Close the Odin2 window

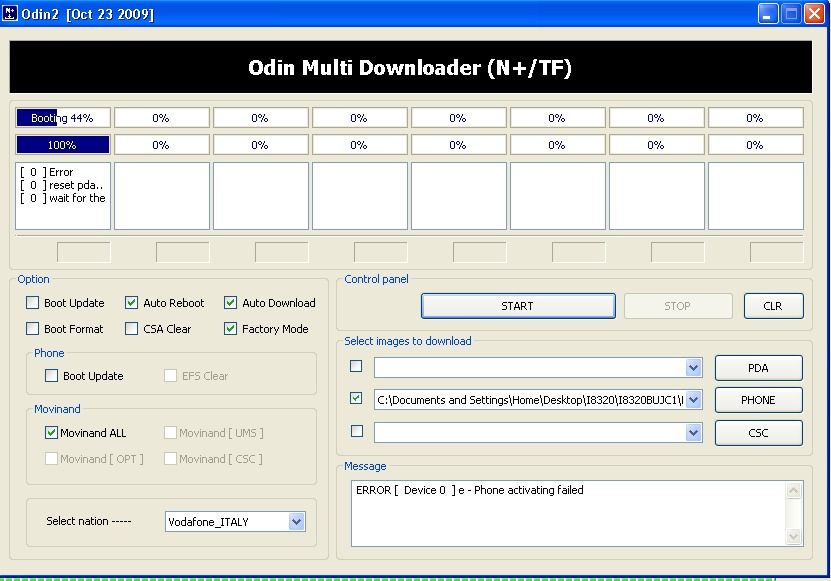[815, 13]
